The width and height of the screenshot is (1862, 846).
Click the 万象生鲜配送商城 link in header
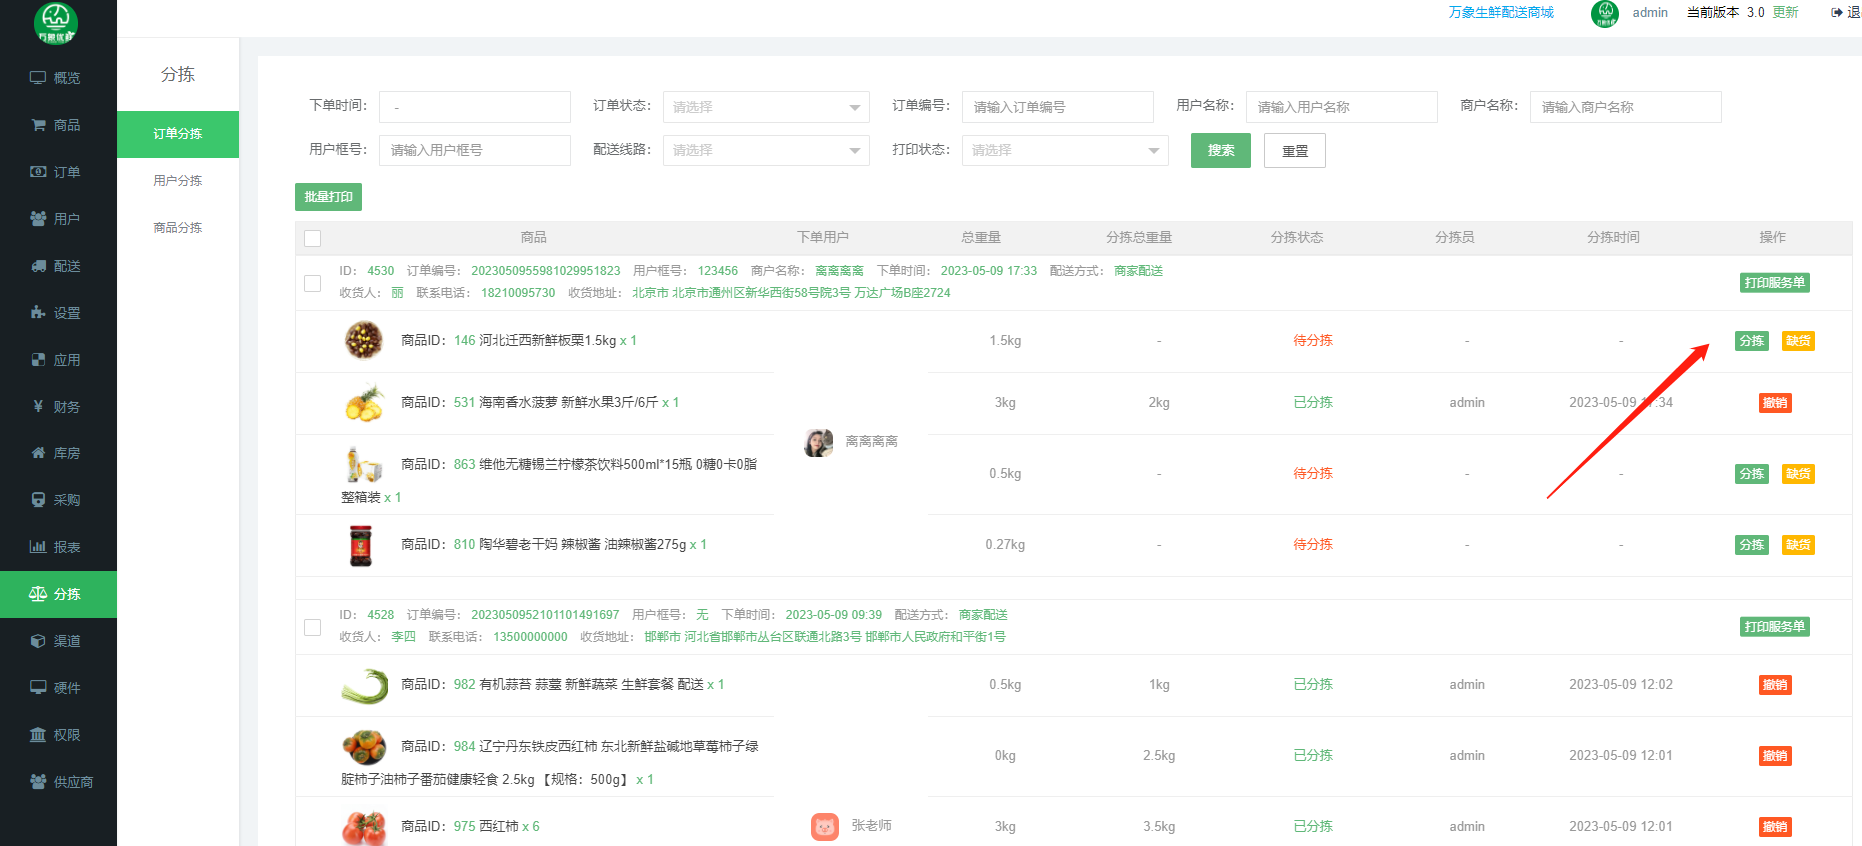point(1501,12)
